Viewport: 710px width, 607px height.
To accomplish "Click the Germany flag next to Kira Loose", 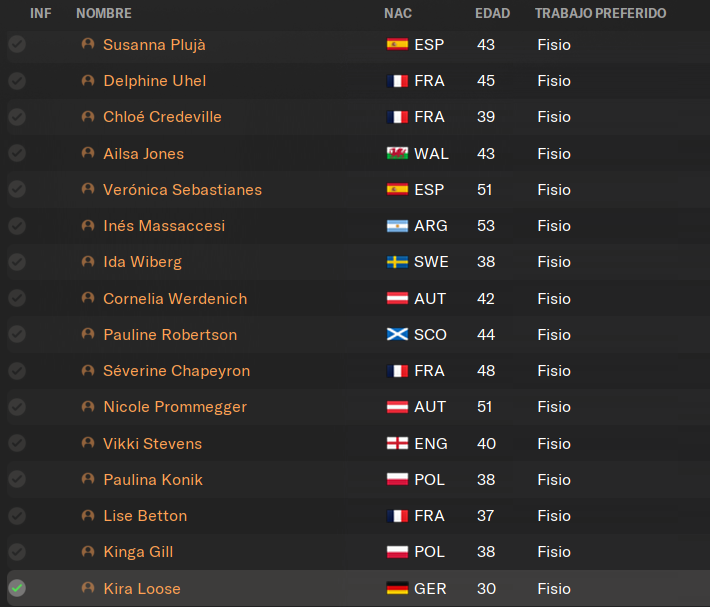I will pos(397,588).
